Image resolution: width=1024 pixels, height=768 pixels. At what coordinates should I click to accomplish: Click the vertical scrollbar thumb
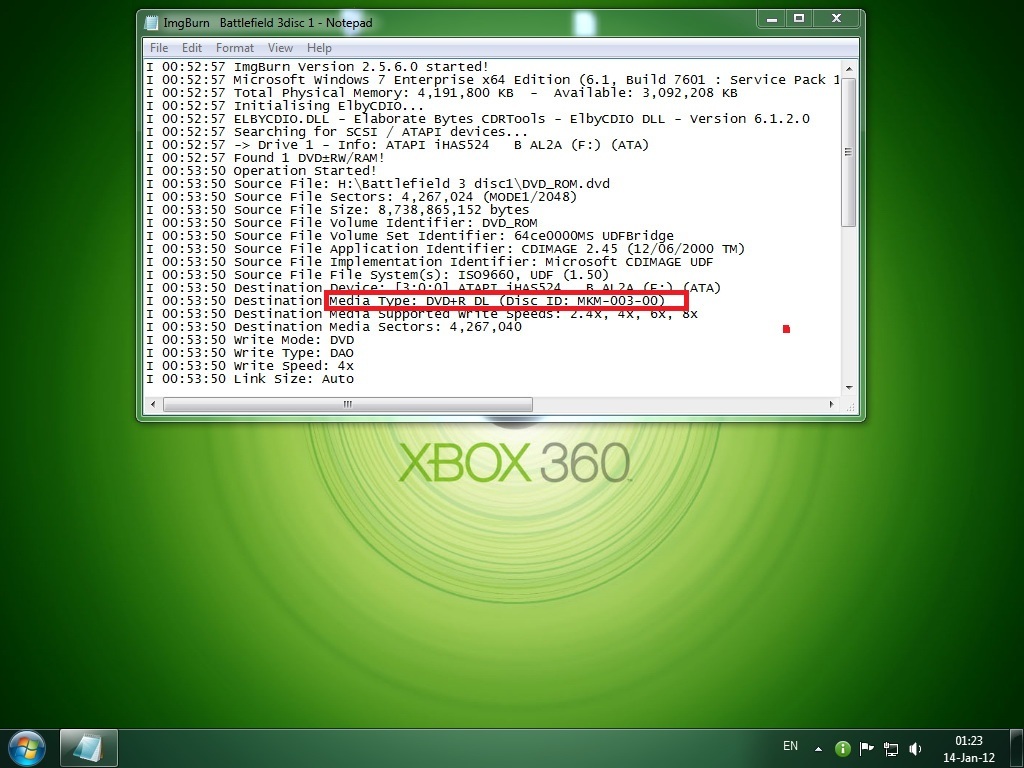coord(849,152)
